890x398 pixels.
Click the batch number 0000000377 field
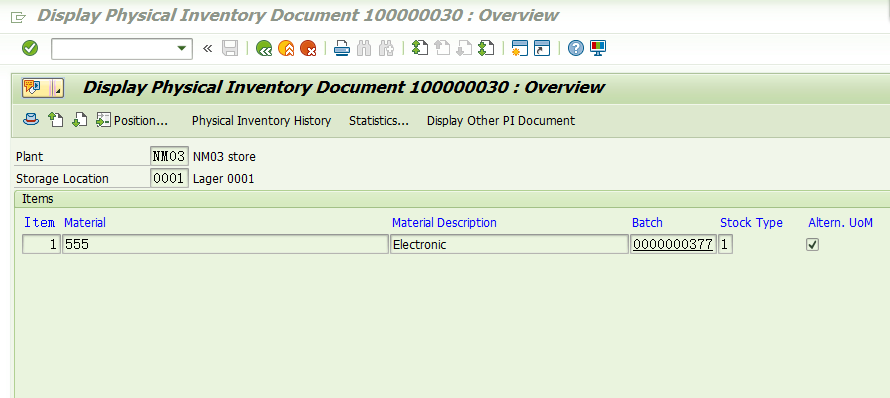click(673, 245)
